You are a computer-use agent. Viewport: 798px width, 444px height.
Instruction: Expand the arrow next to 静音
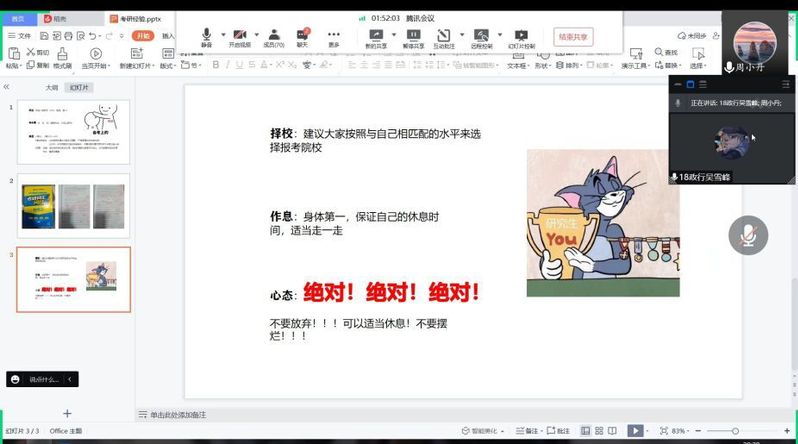(221, 35)
